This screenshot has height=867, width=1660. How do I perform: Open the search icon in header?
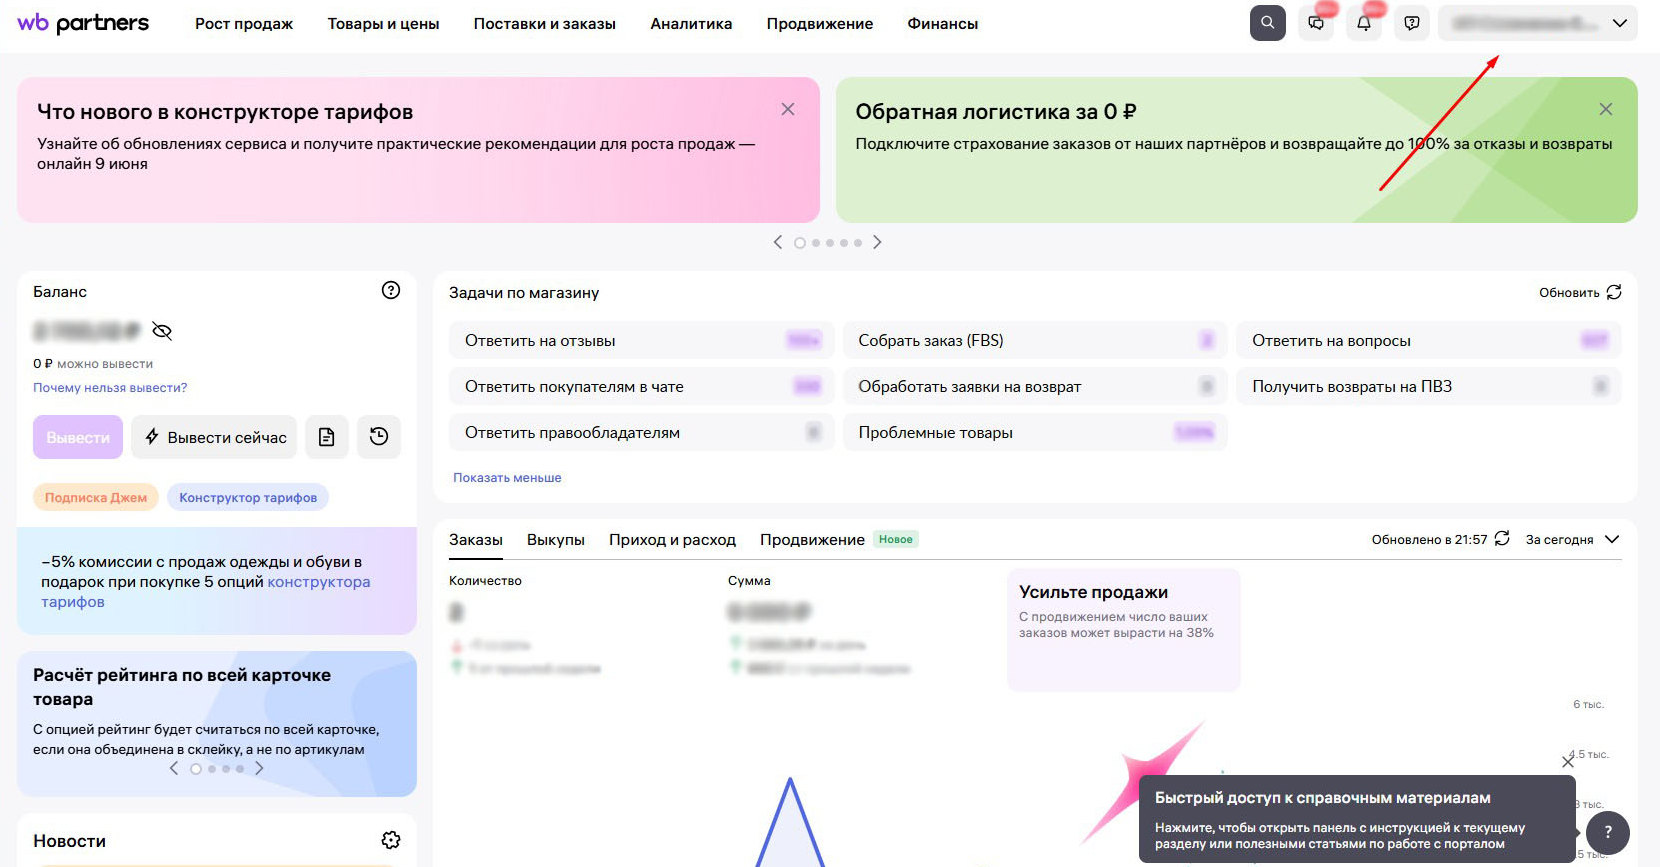click(1267, 23)
